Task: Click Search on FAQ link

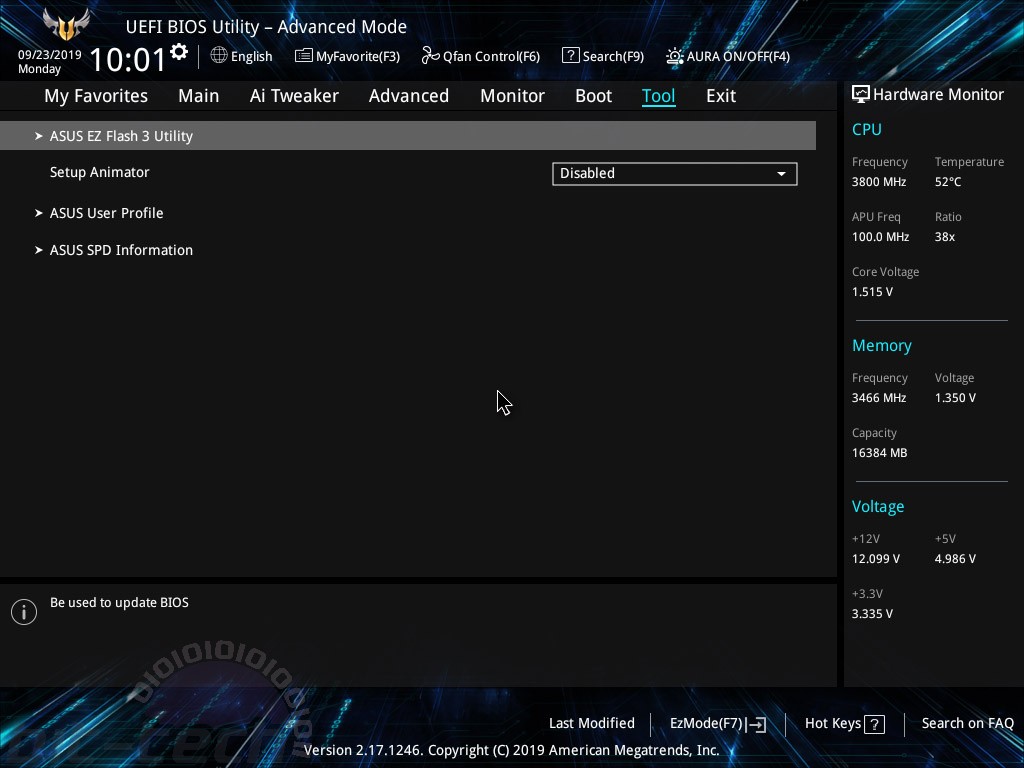Action: pyautogui.click(x=968, y=724)
